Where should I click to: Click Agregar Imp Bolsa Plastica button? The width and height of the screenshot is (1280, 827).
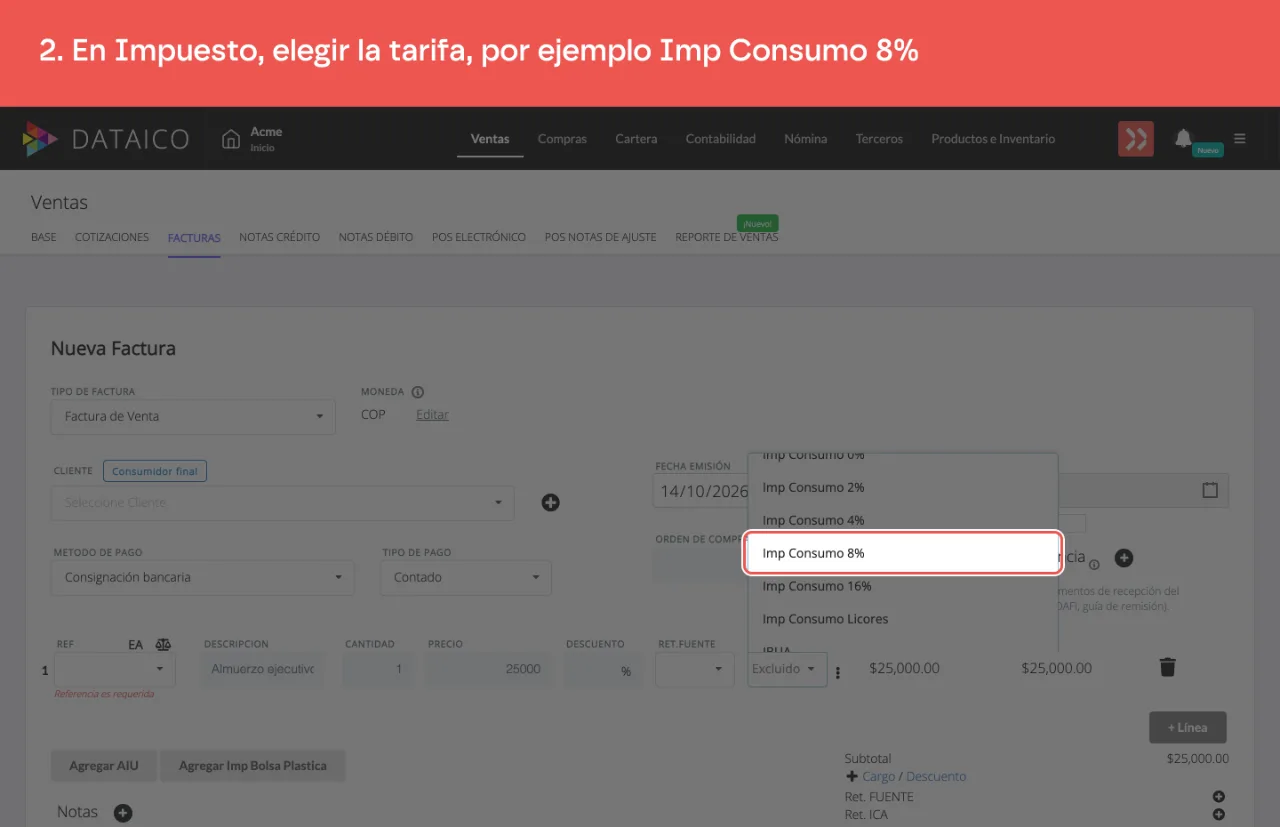pyautogui.click(x=252, y=766)
